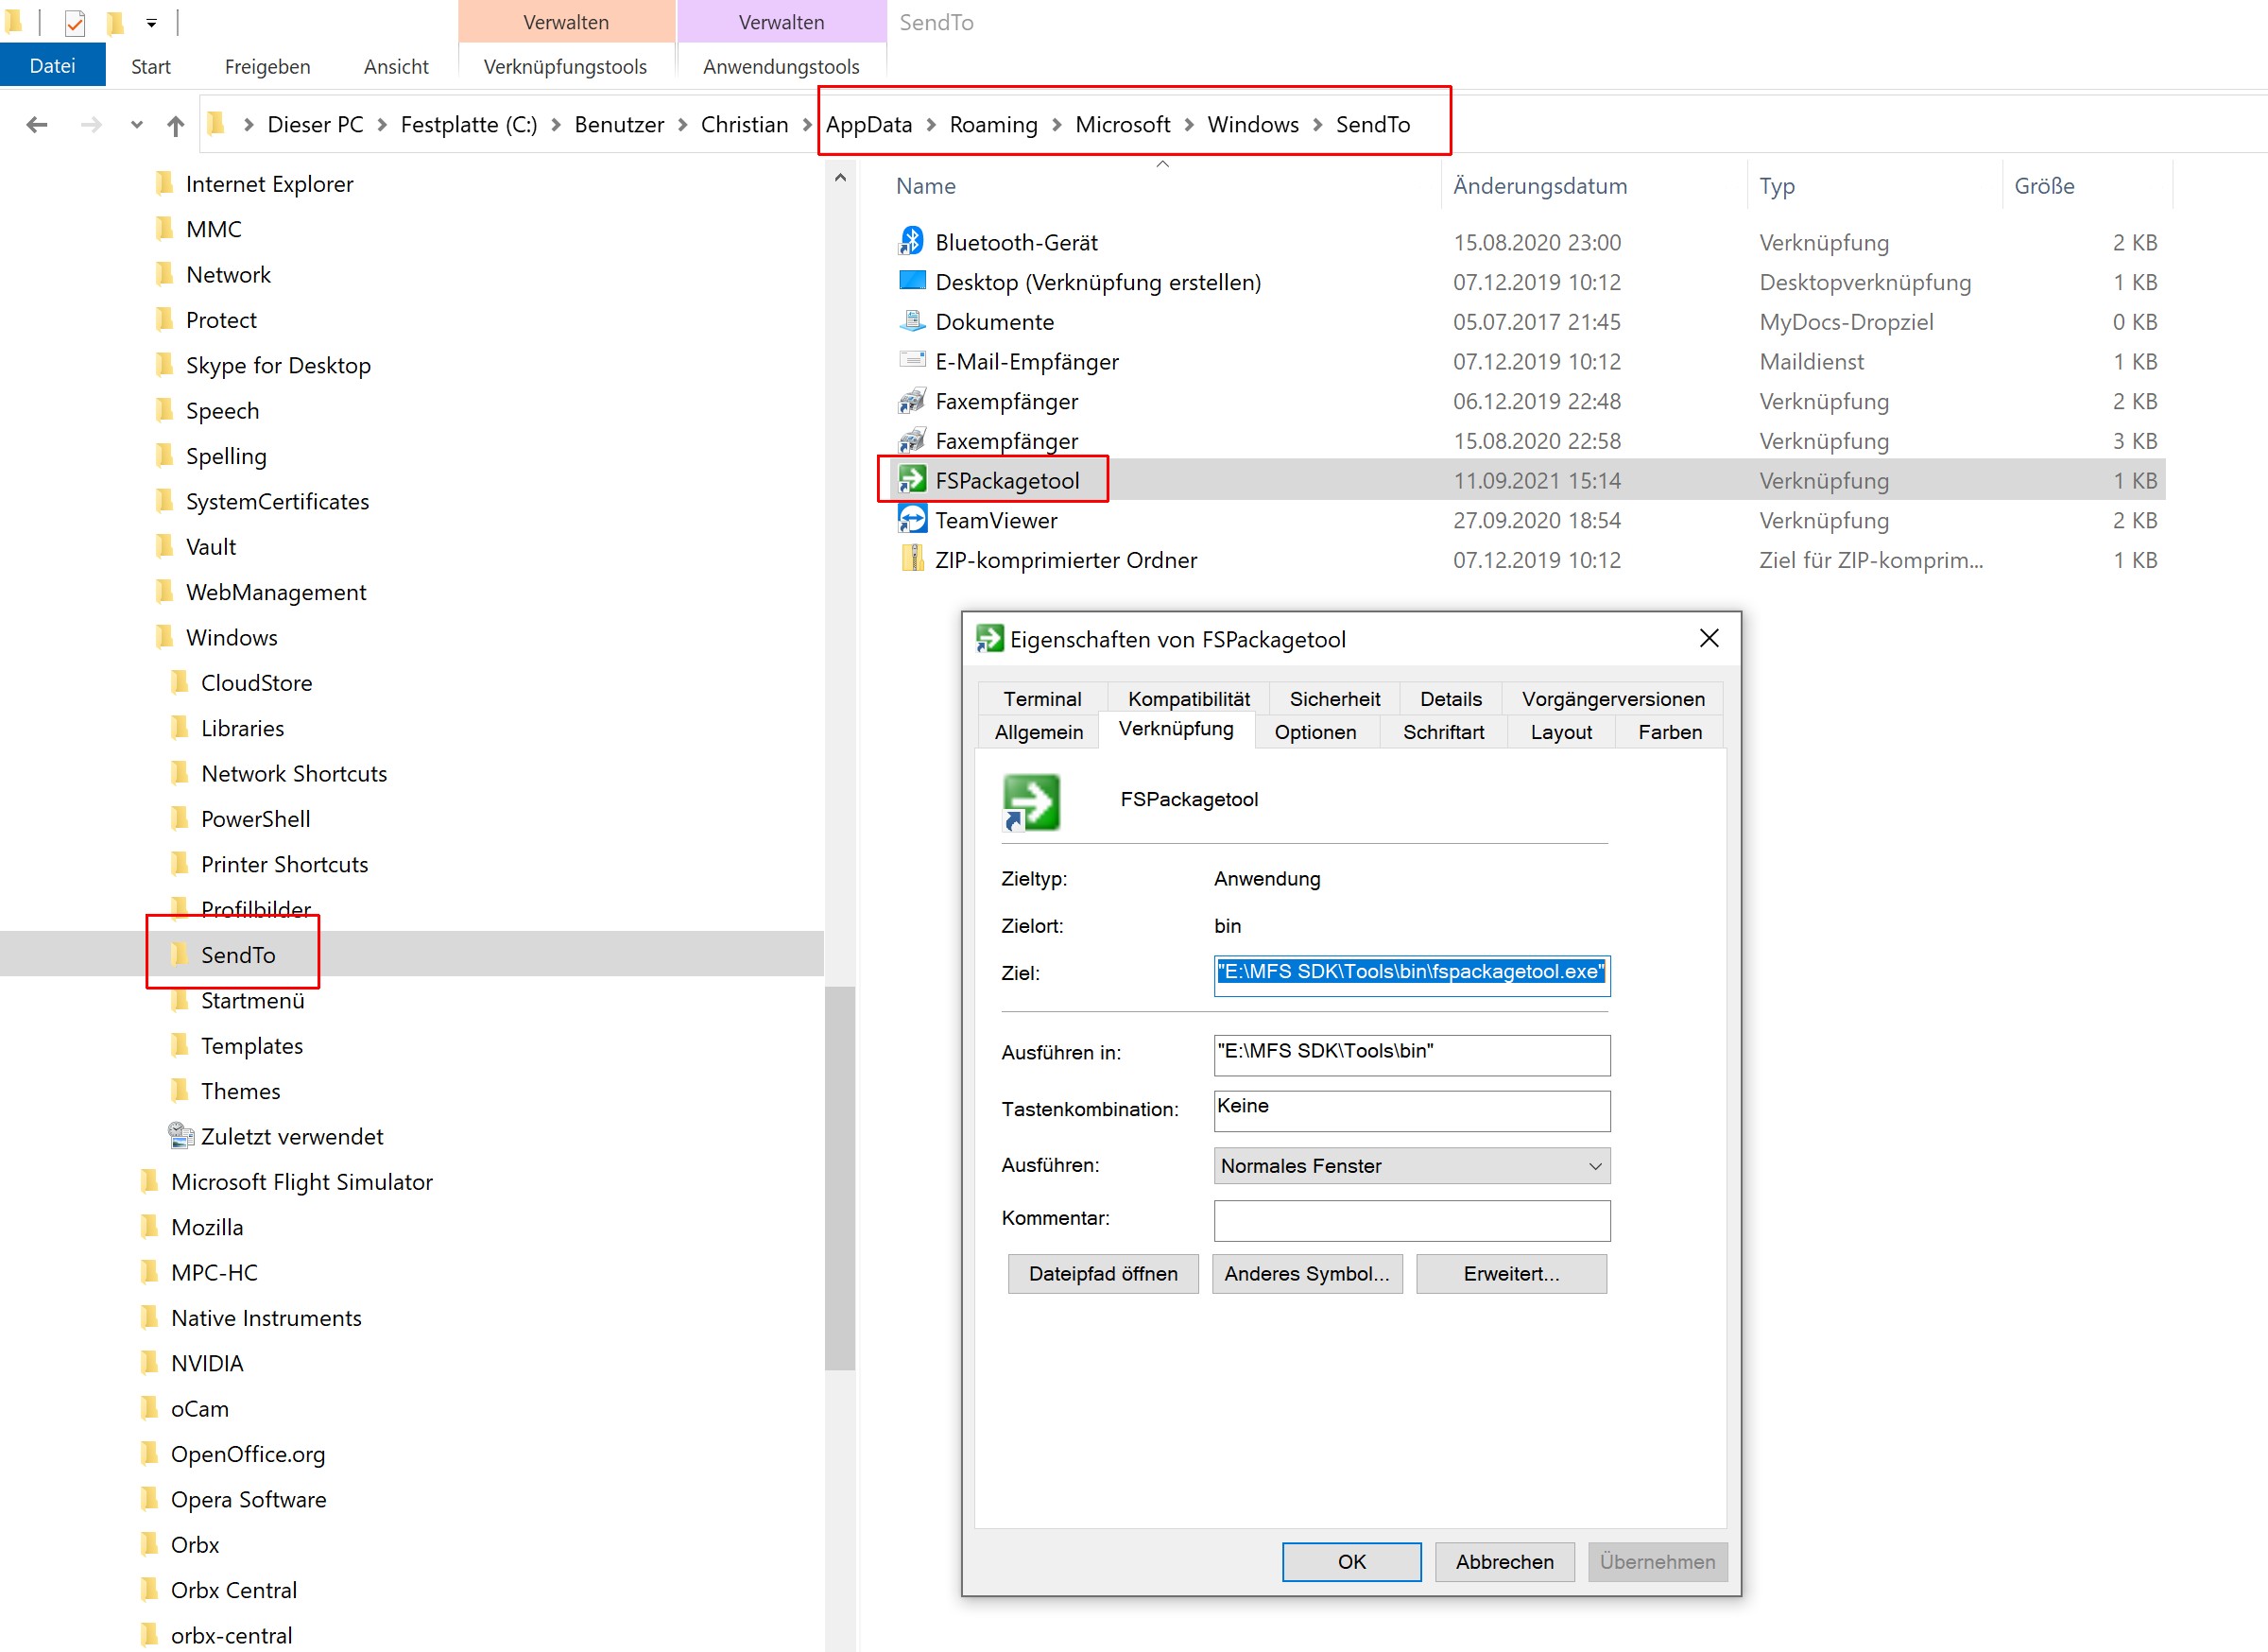Click the E-Mail-Empfänger envelope icon
This screenshot has height=1652, width=2268.
[911, 360]
